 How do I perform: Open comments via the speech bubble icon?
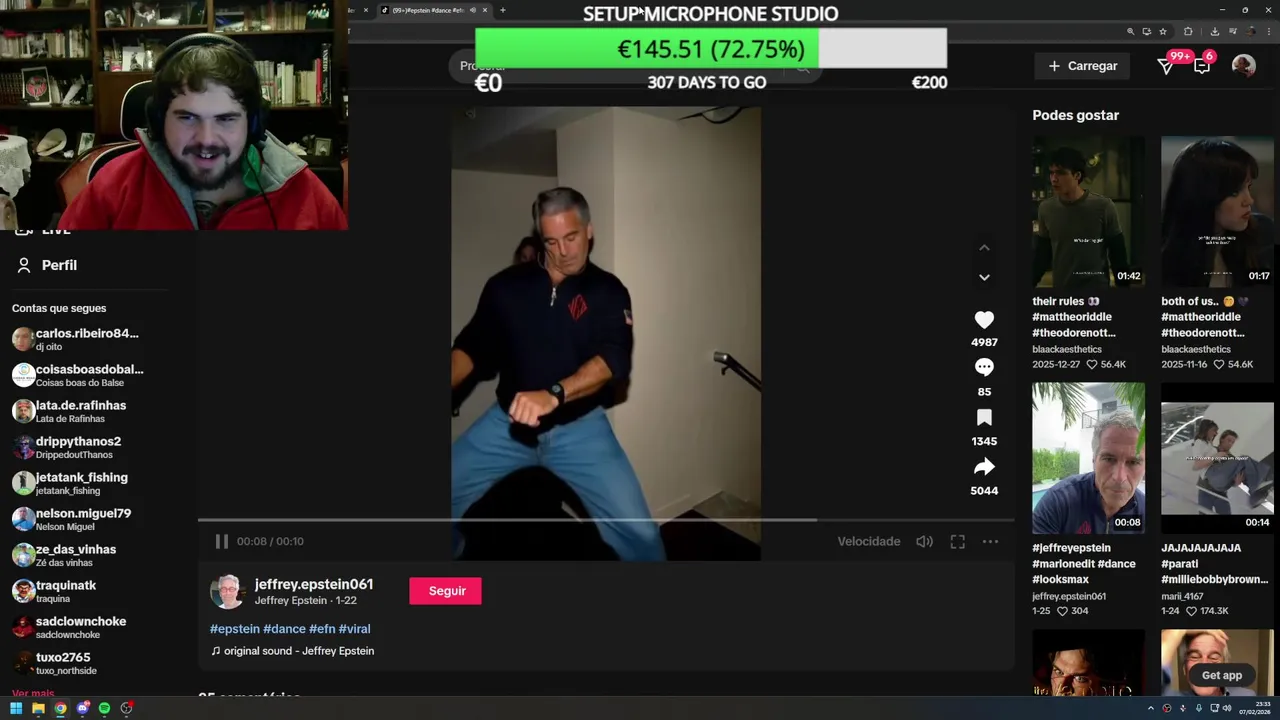point(984,367)
